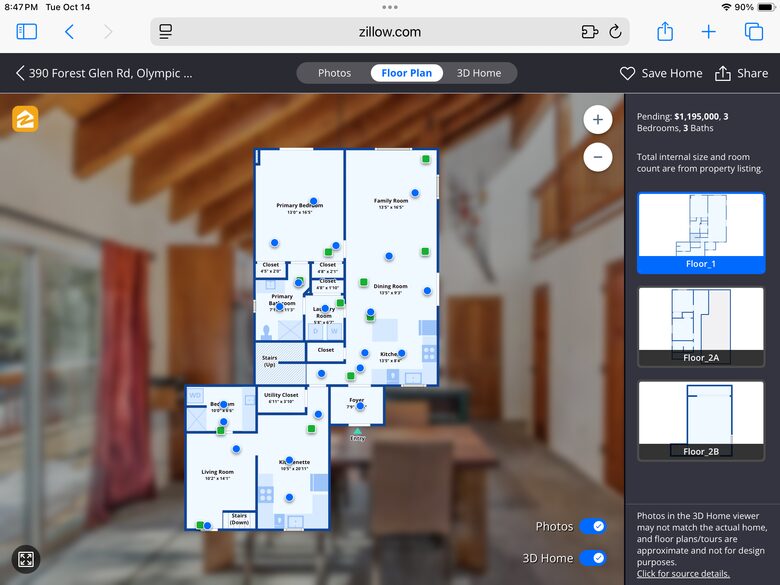Image resolution: width=780 pixels, height=585 pixels.
Task: Enter fullscreen view with expand icon
Action: [x=26, y=560]
